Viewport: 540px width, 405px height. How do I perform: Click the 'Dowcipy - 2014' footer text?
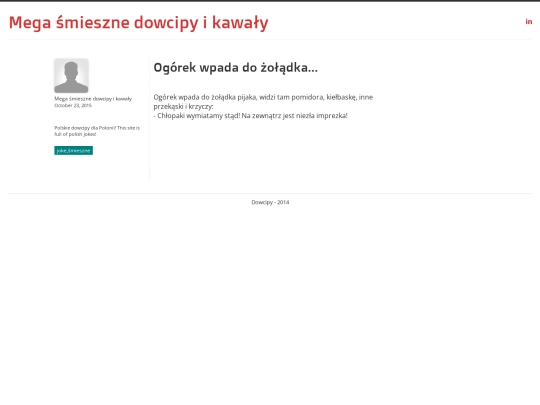pos(270,202)
